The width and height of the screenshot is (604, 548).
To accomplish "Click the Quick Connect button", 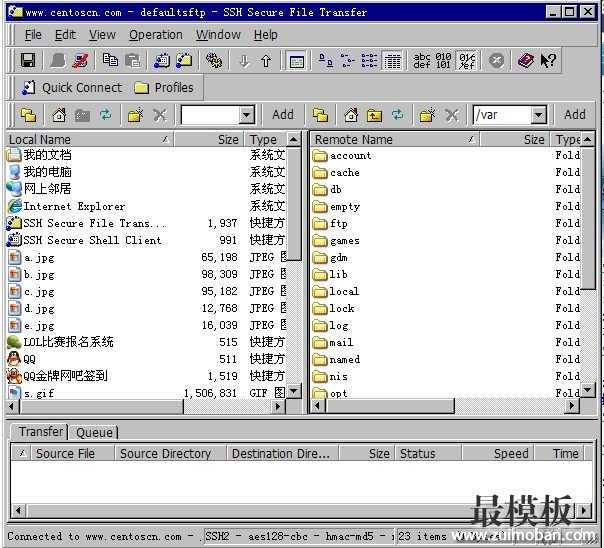I will coord(72,88).
